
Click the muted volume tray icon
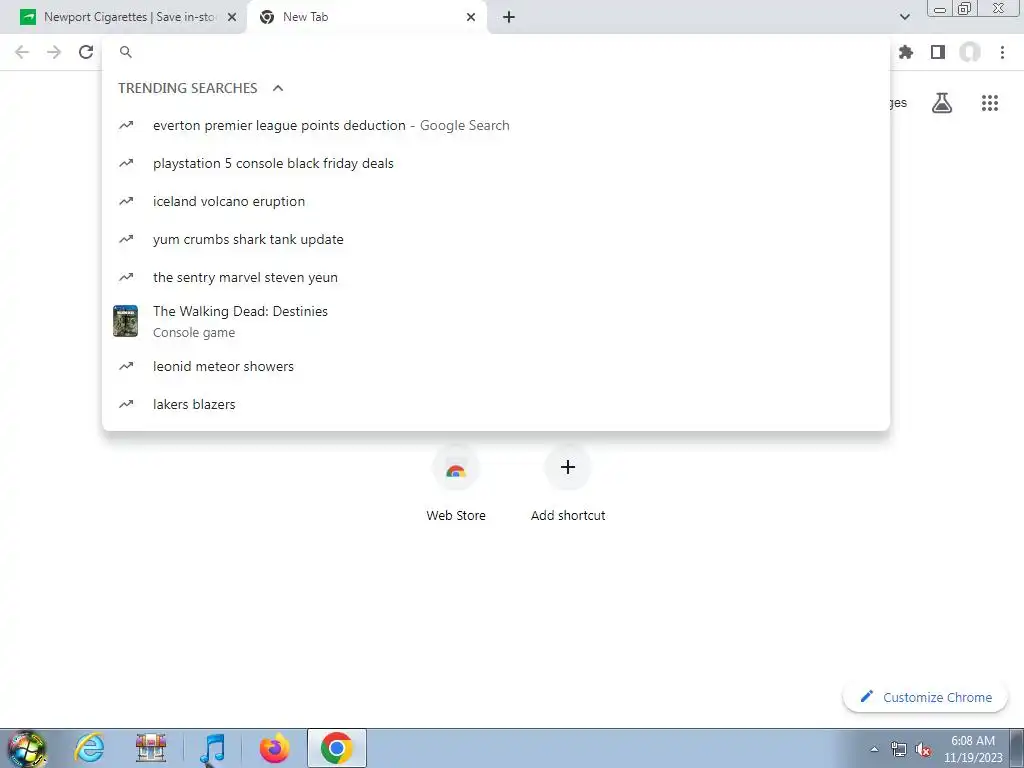[x=923, y=749]
